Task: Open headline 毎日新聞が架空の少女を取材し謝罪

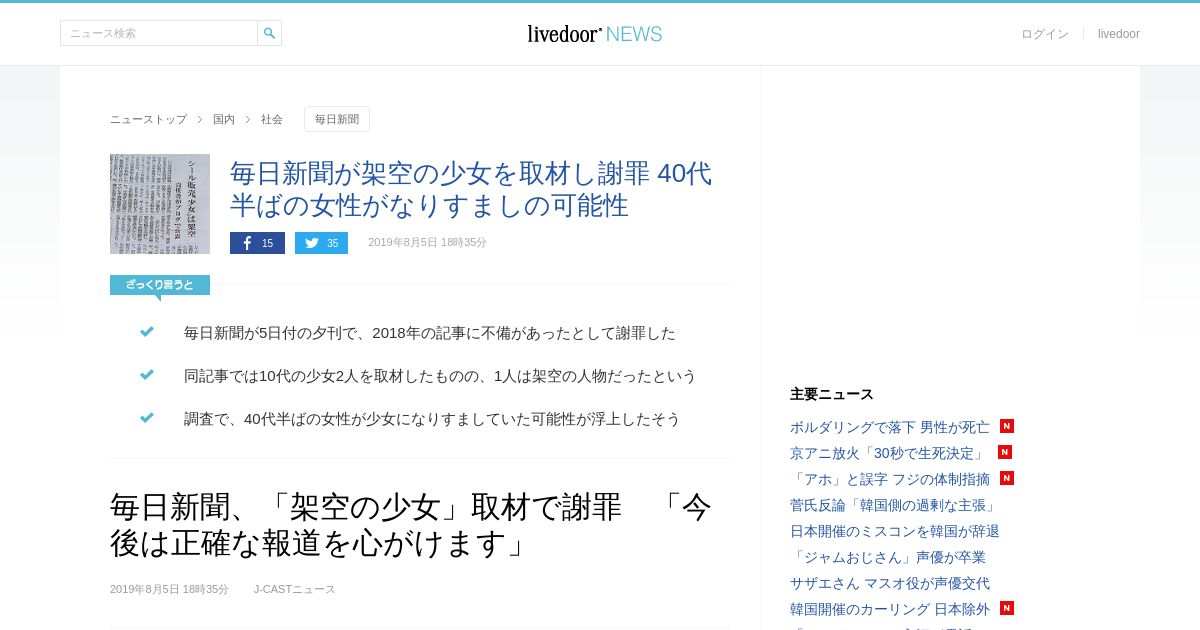Action: click(471, 189)
